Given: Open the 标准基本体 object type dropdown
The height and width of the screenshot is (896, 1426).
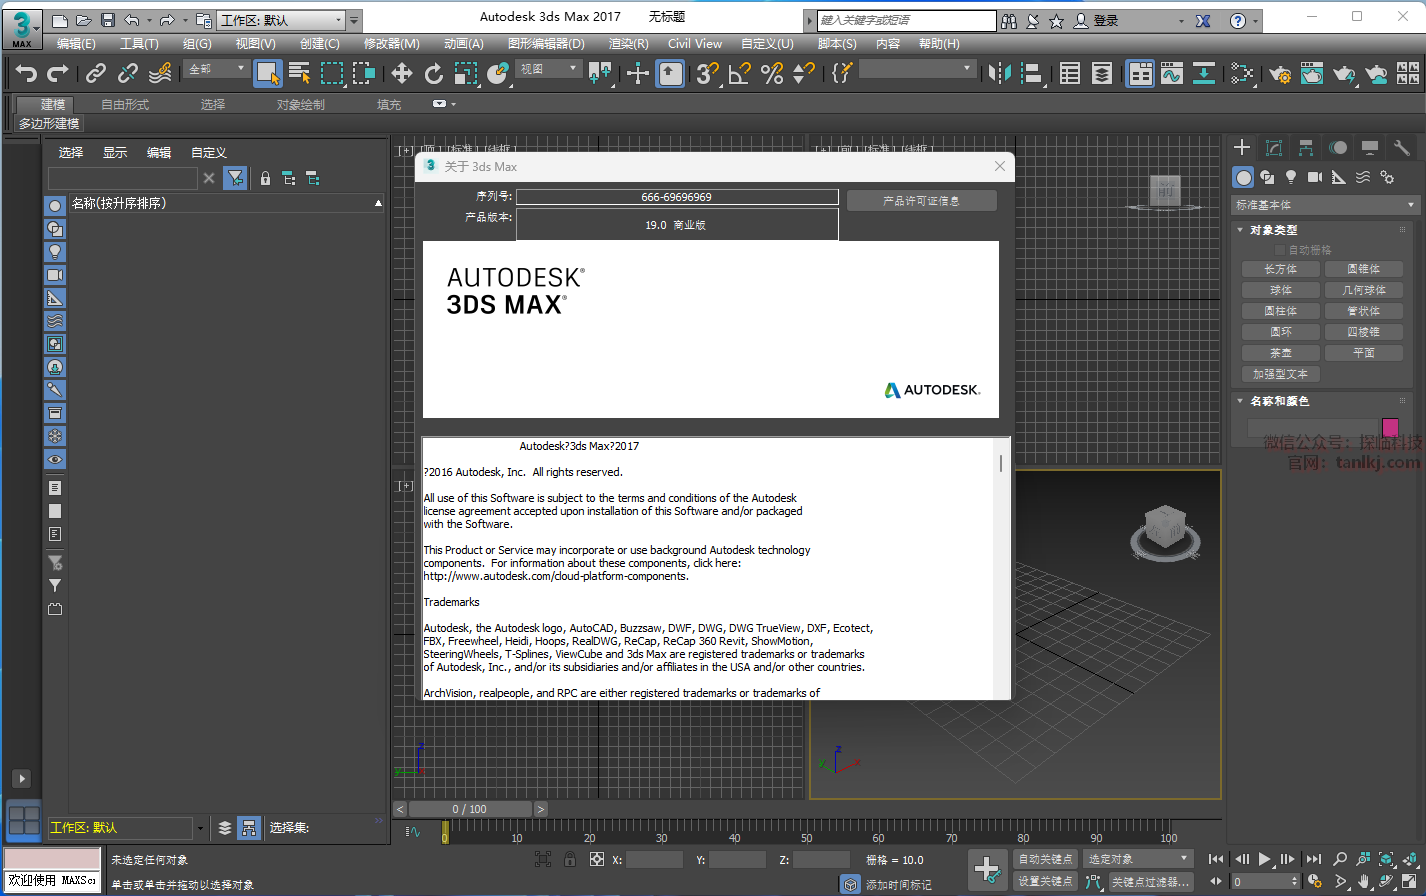Looking at the screenshot, I should point(1325,205).
